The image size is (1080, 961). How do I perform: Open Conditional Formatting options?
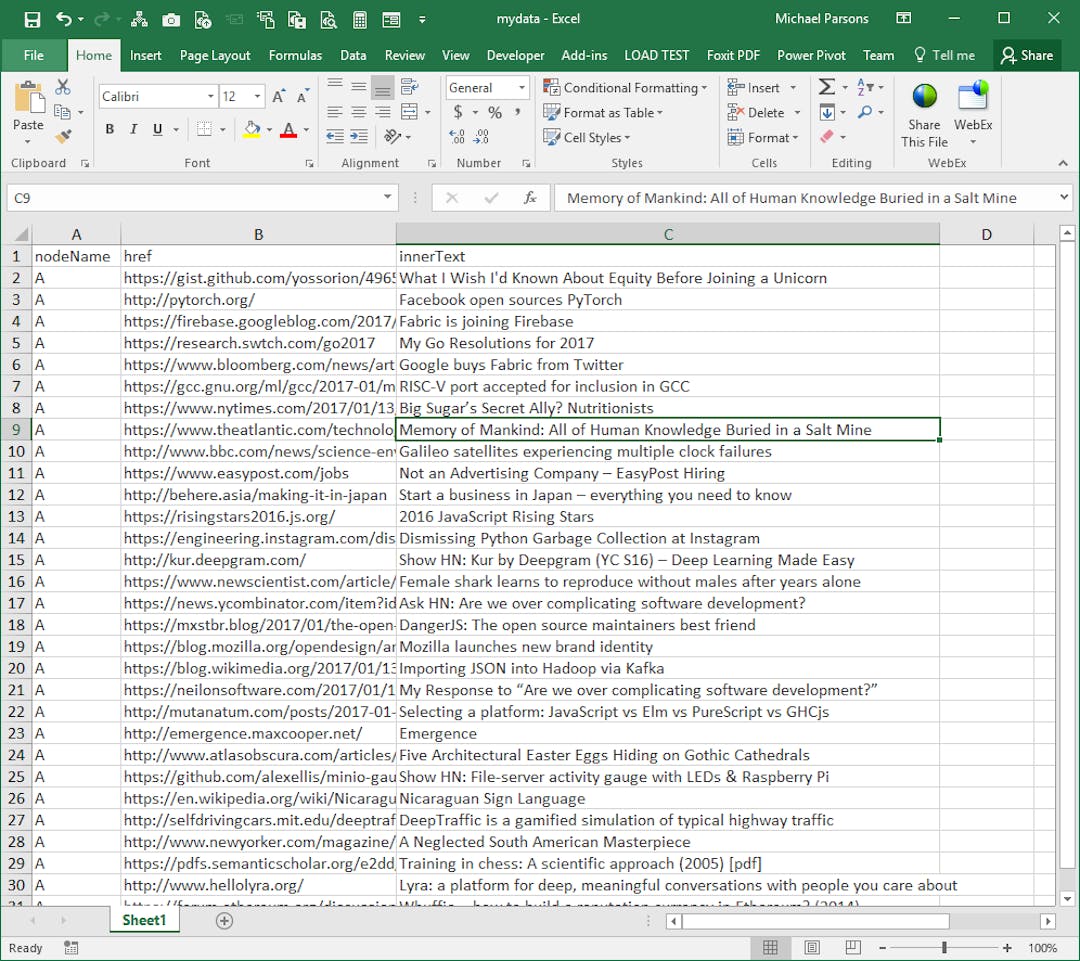625,88
